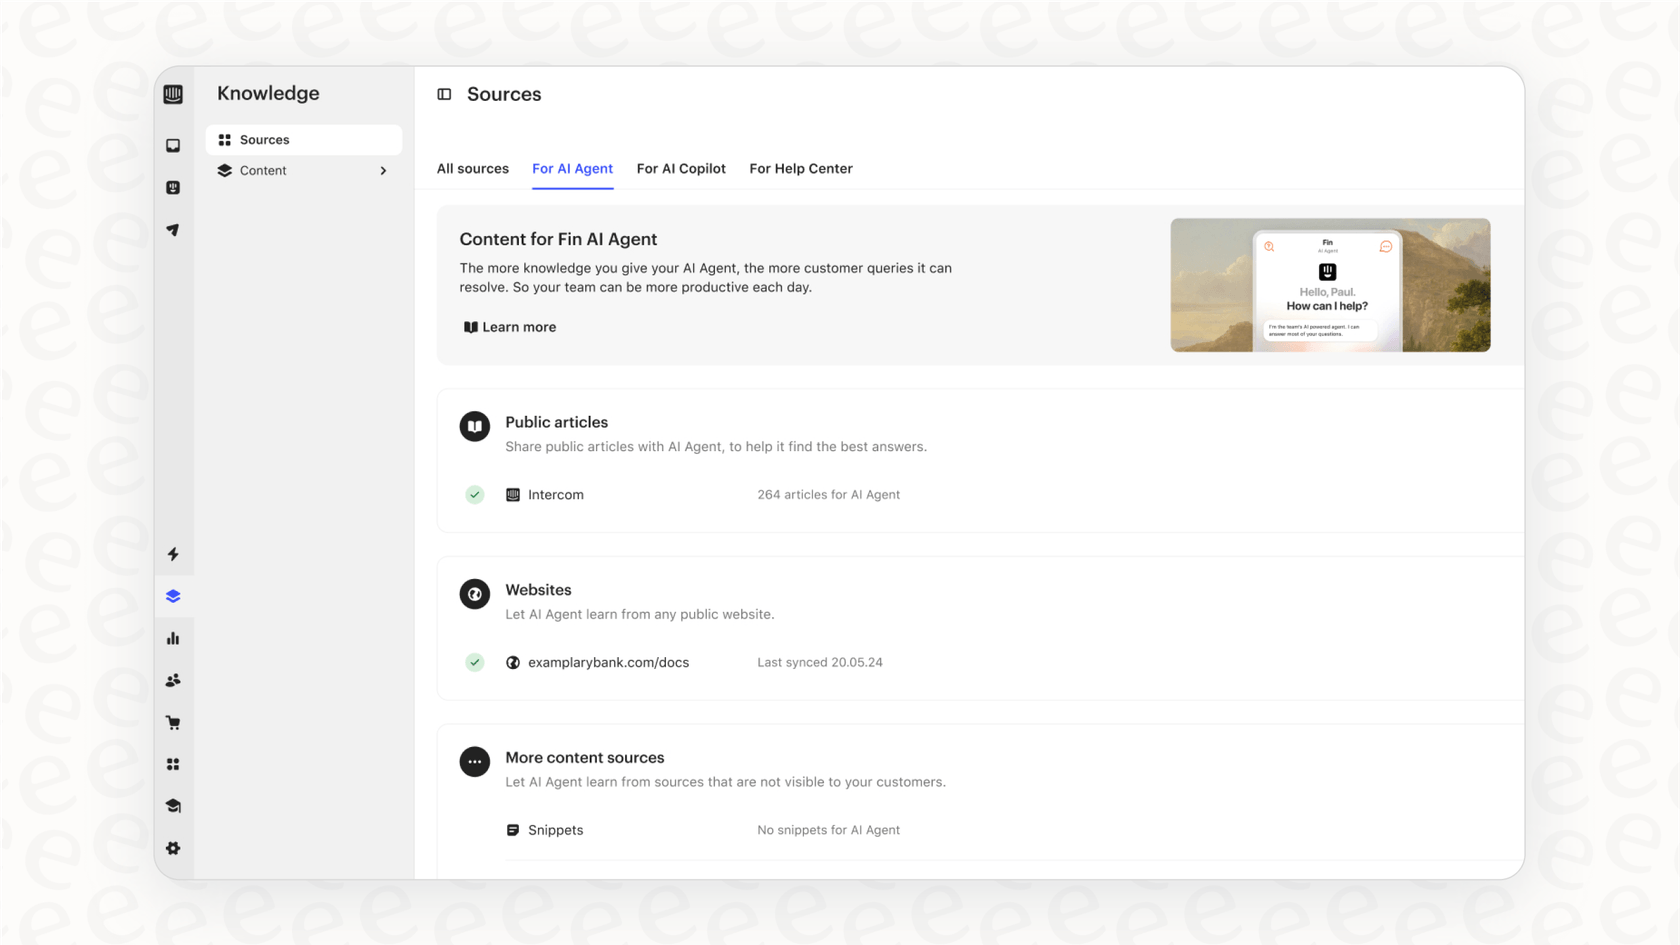
Task: Open the Snippets content source
Action: 555,830
